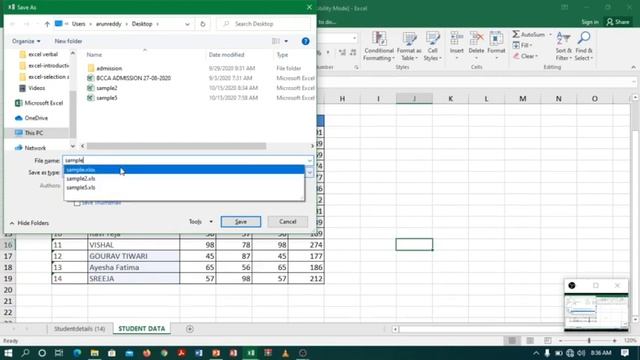Choose sample2.xls from autocomplete list
The image size is (640, 360).
[184, 179]
